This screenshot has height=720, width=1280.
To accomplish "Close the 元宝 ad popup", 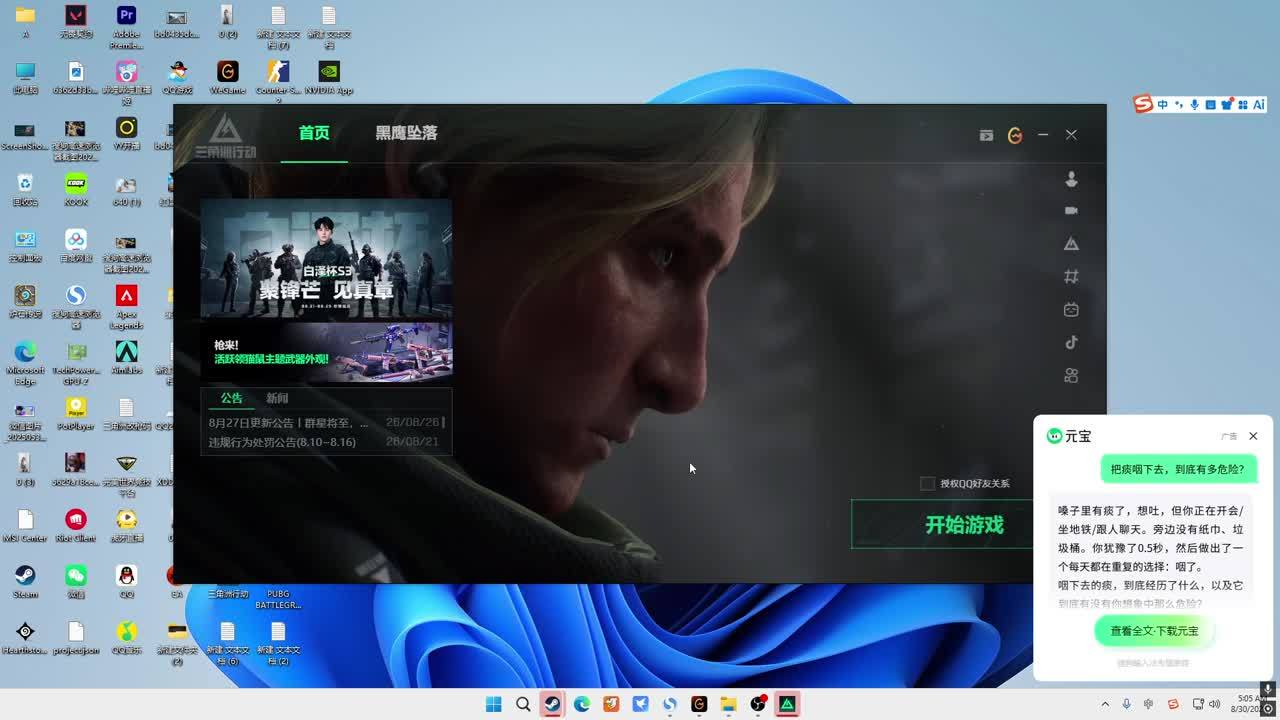I will (1253, 436).
